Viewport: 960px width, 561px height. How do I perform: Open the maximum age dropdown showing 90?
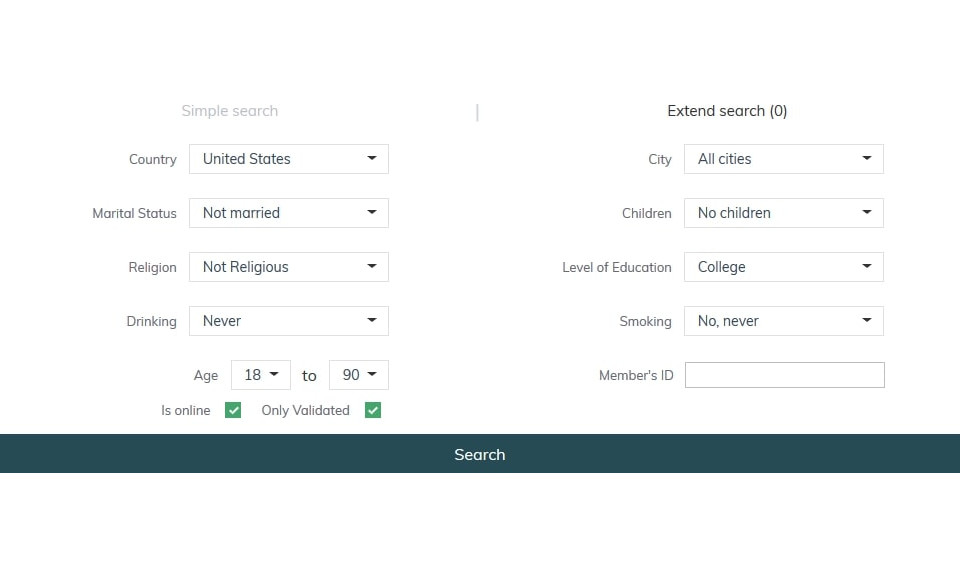[x=358, y=375]
